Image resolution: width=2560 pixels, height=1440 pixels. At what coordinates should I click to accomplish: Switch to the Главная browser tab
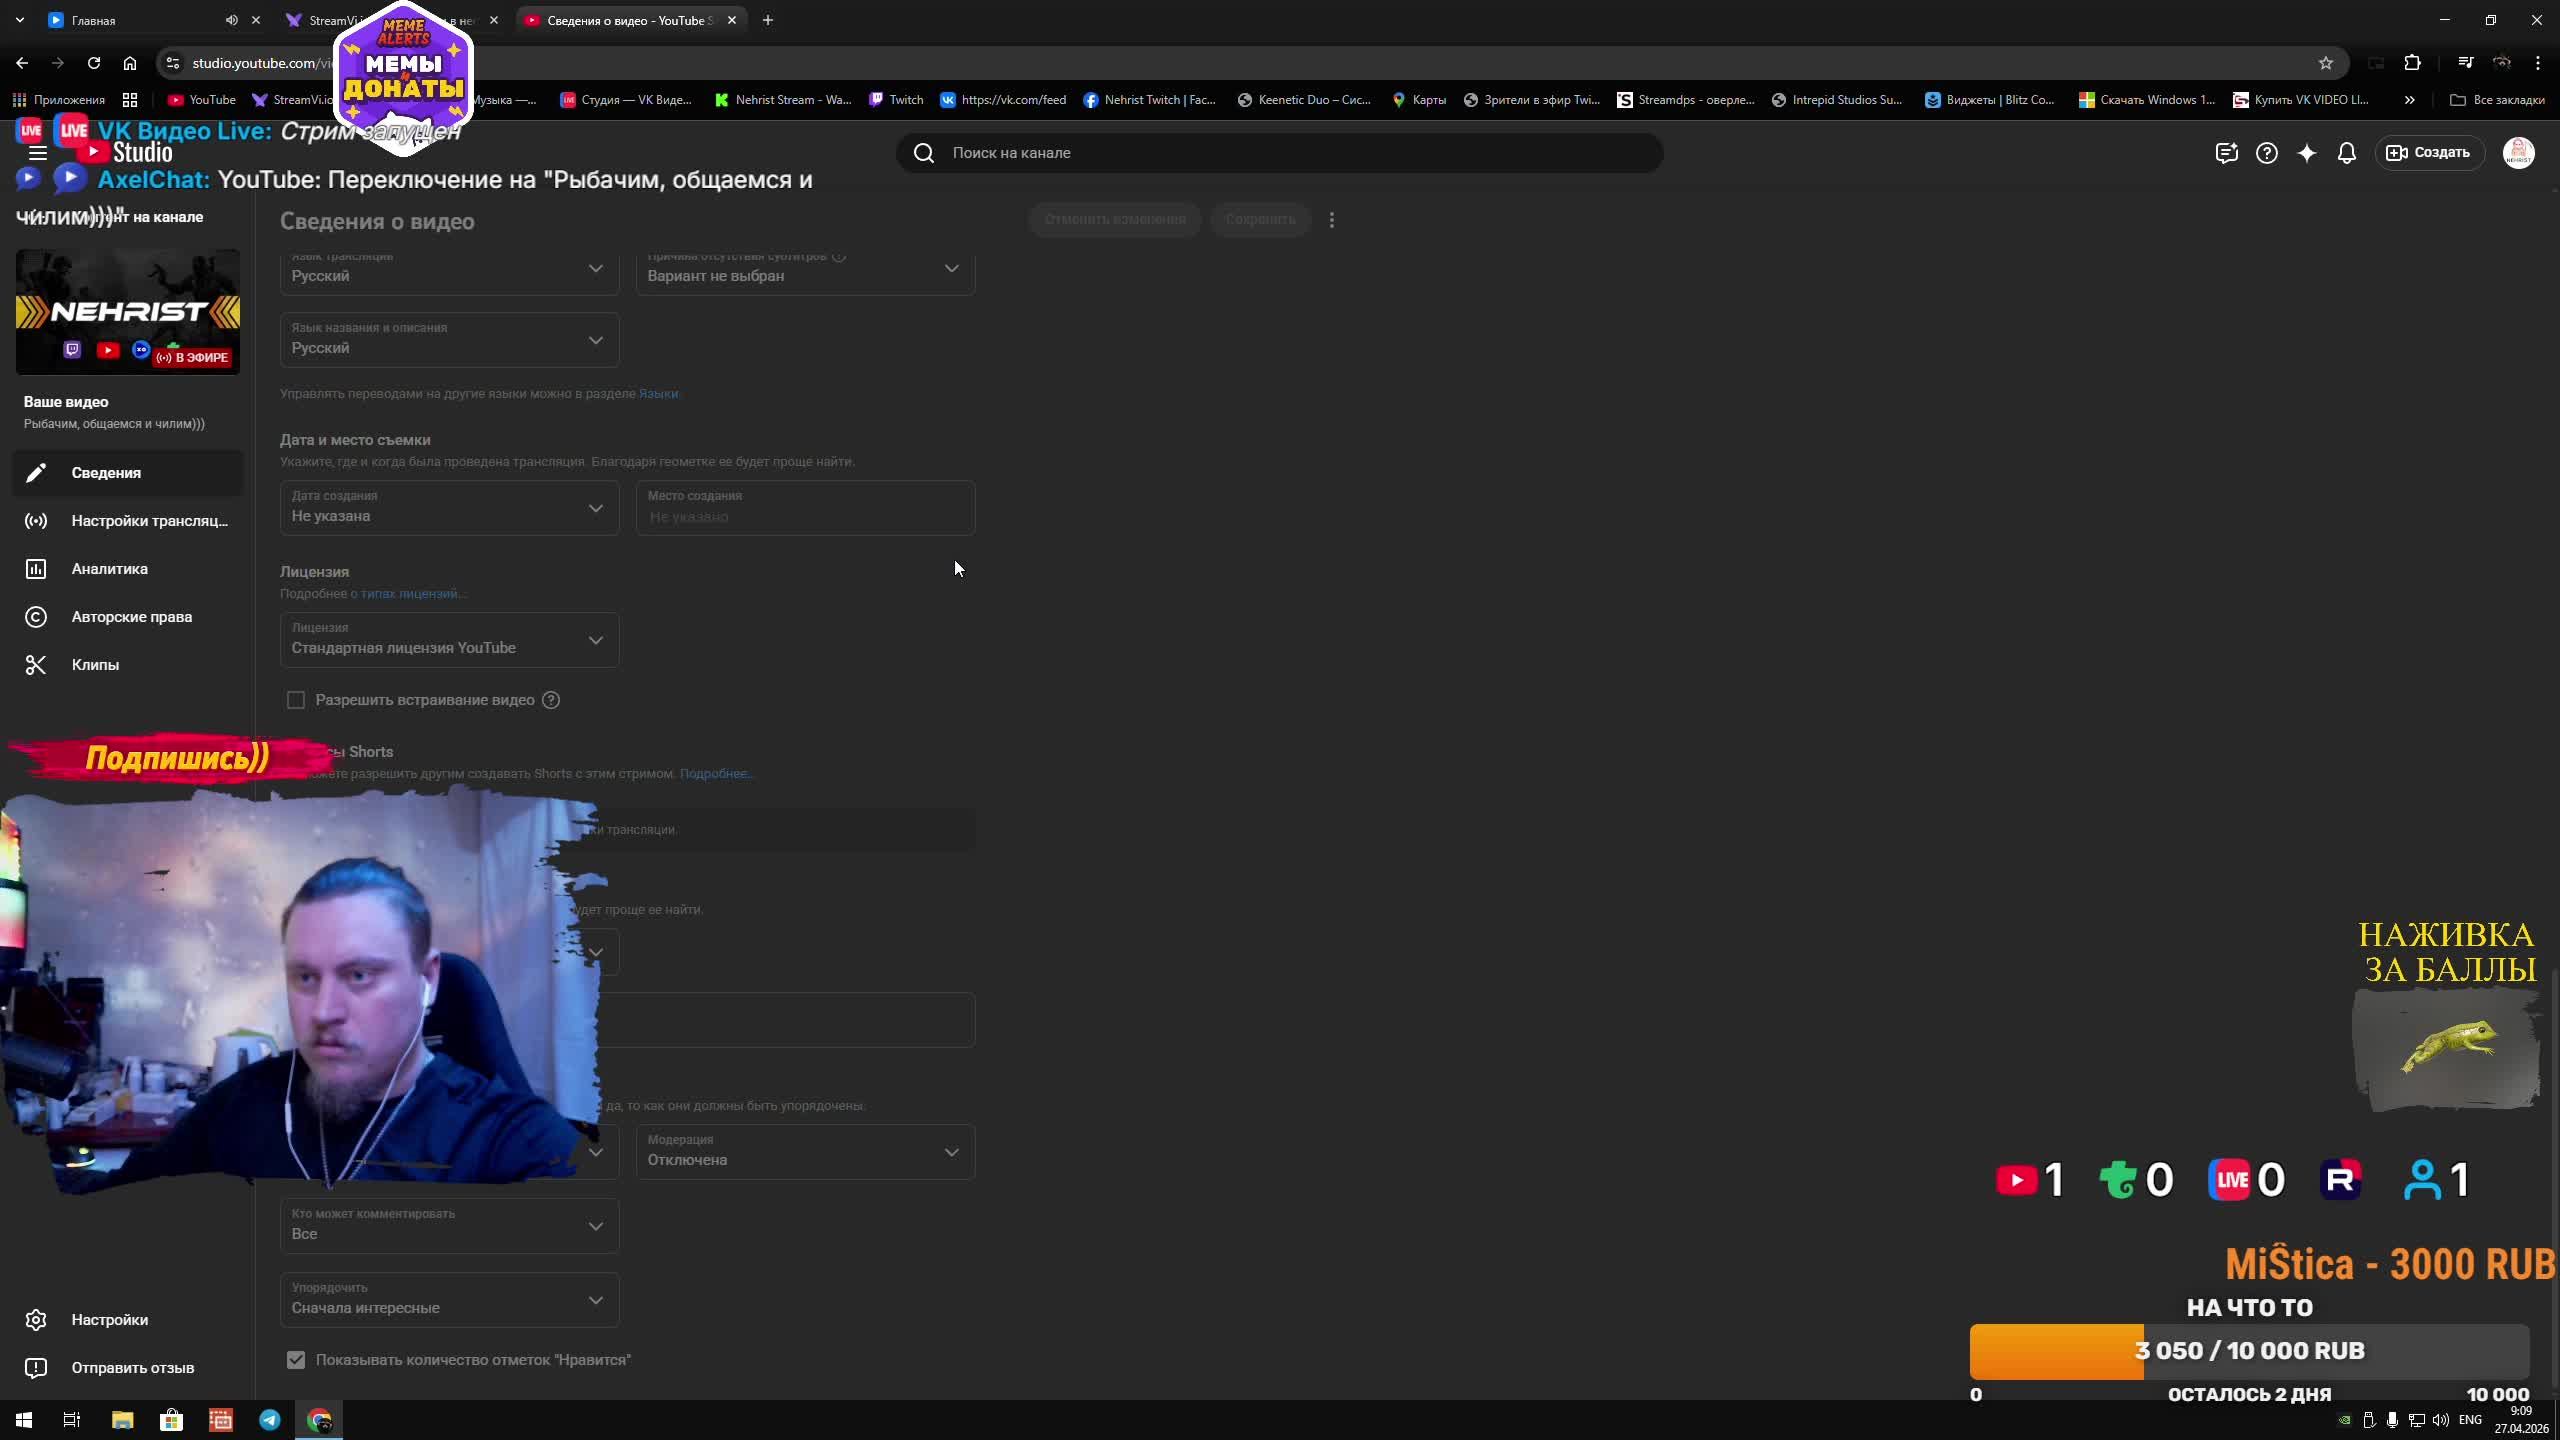click(x=140, y=20)
